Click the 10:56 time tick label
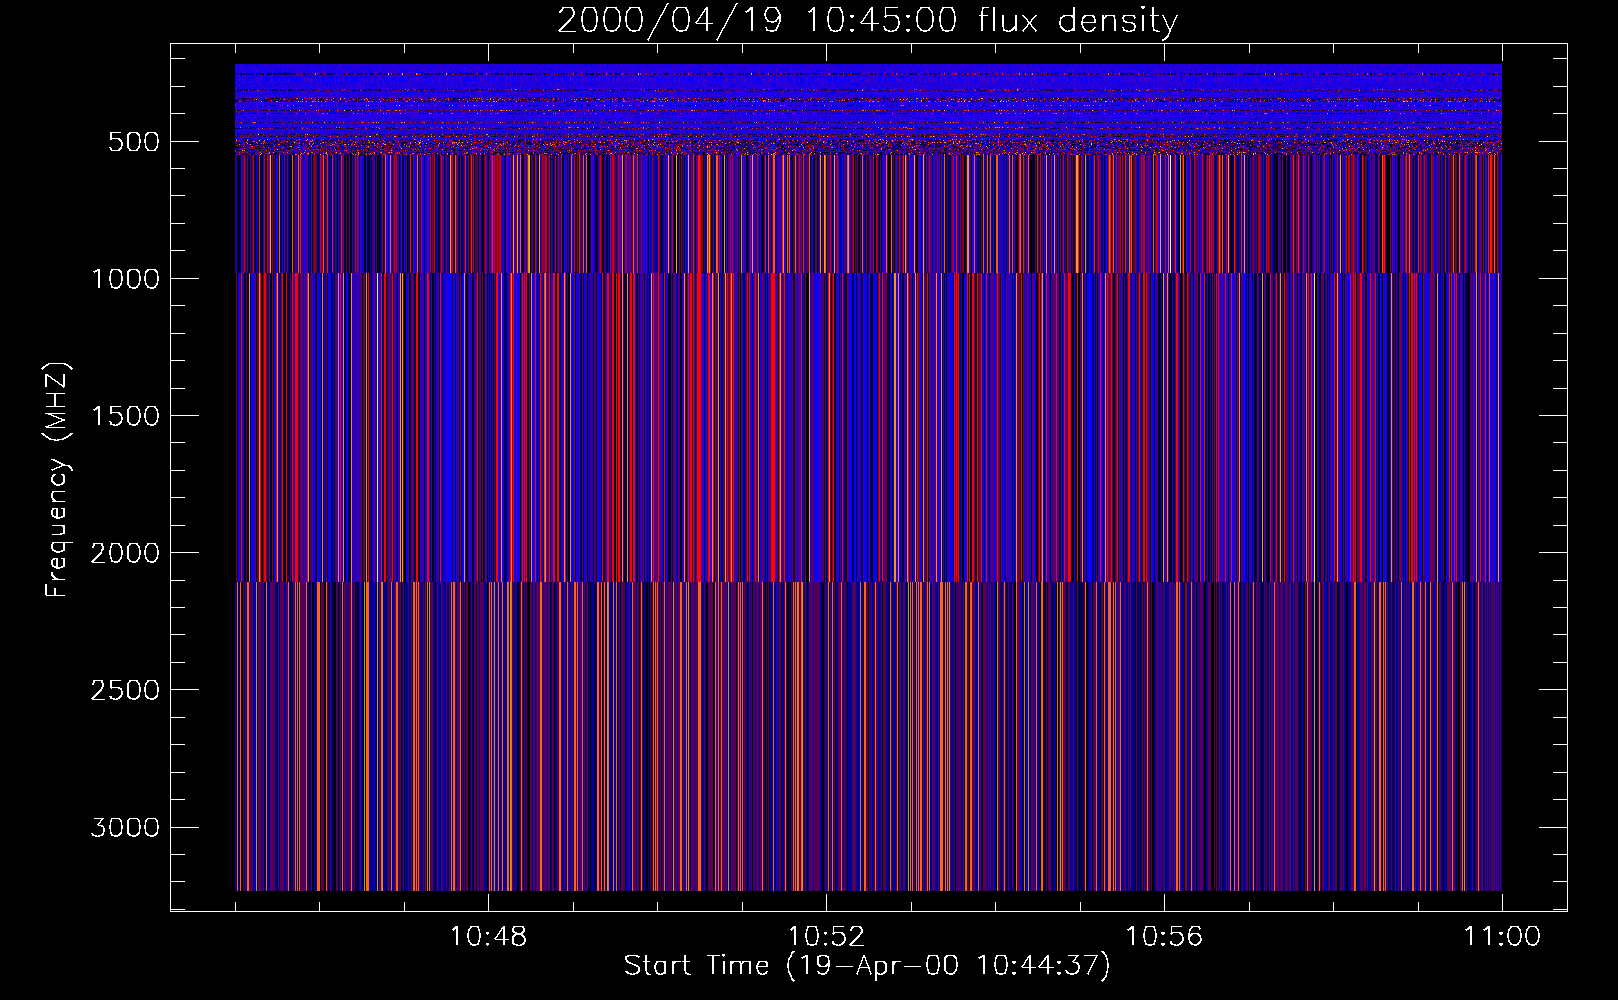This screenshot has width=1618, height=1000. coord(1164,937)
